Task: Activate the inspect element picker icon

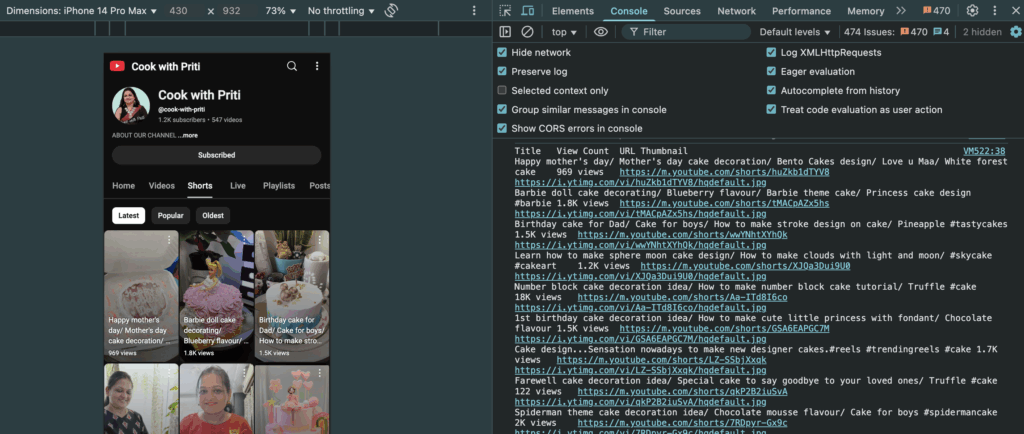Action: click(505, 10)
